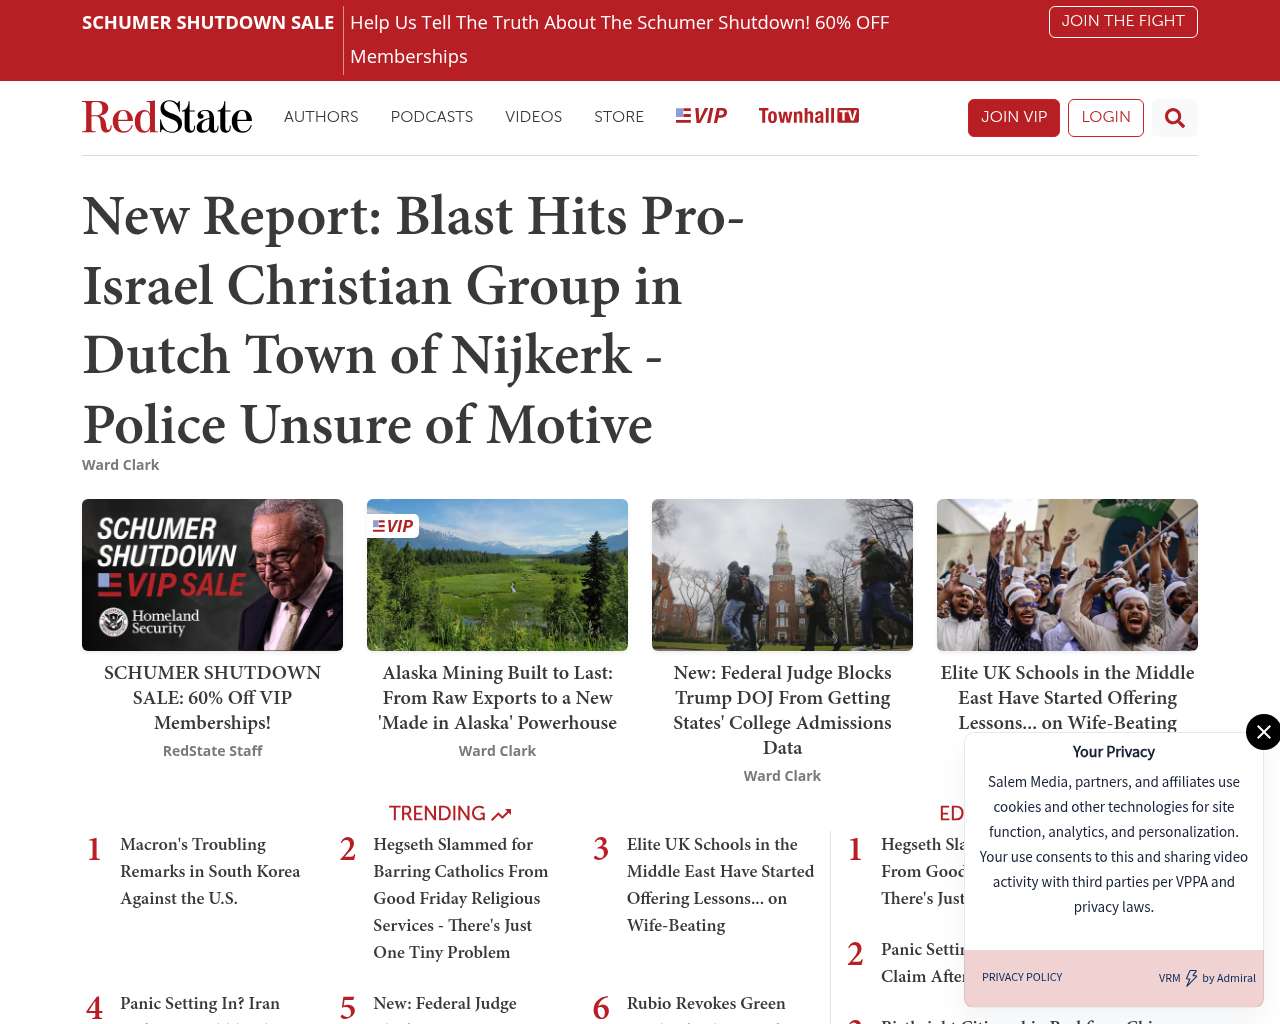Click the trending arrow icon

coord(501,814)
